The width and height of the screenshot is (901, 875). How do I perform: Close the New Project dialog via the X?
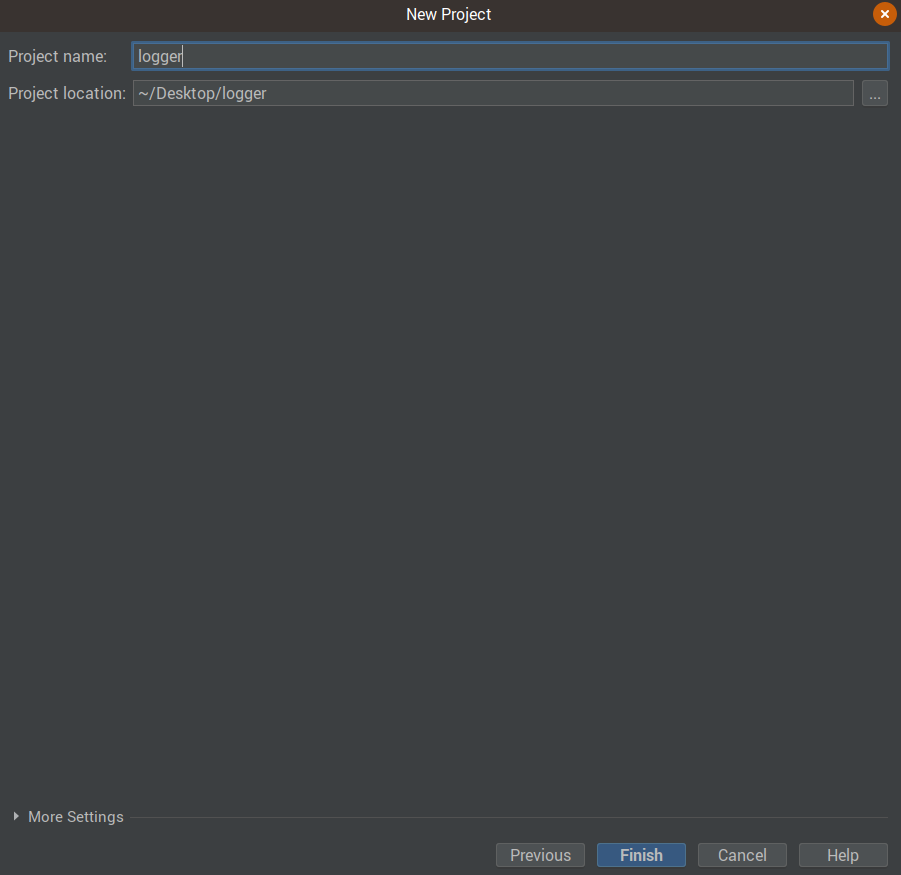(884, 14)
